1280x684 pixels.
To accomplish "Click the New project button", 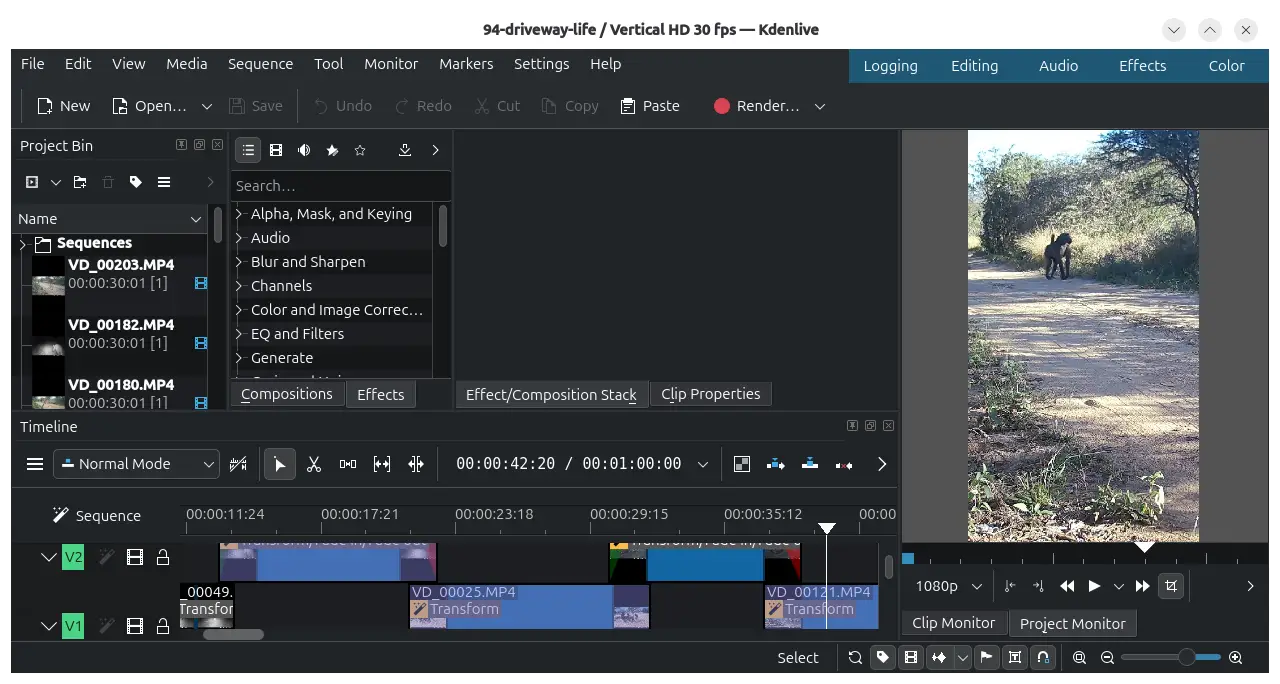I will pyautogui.click(x=63, y=106).
